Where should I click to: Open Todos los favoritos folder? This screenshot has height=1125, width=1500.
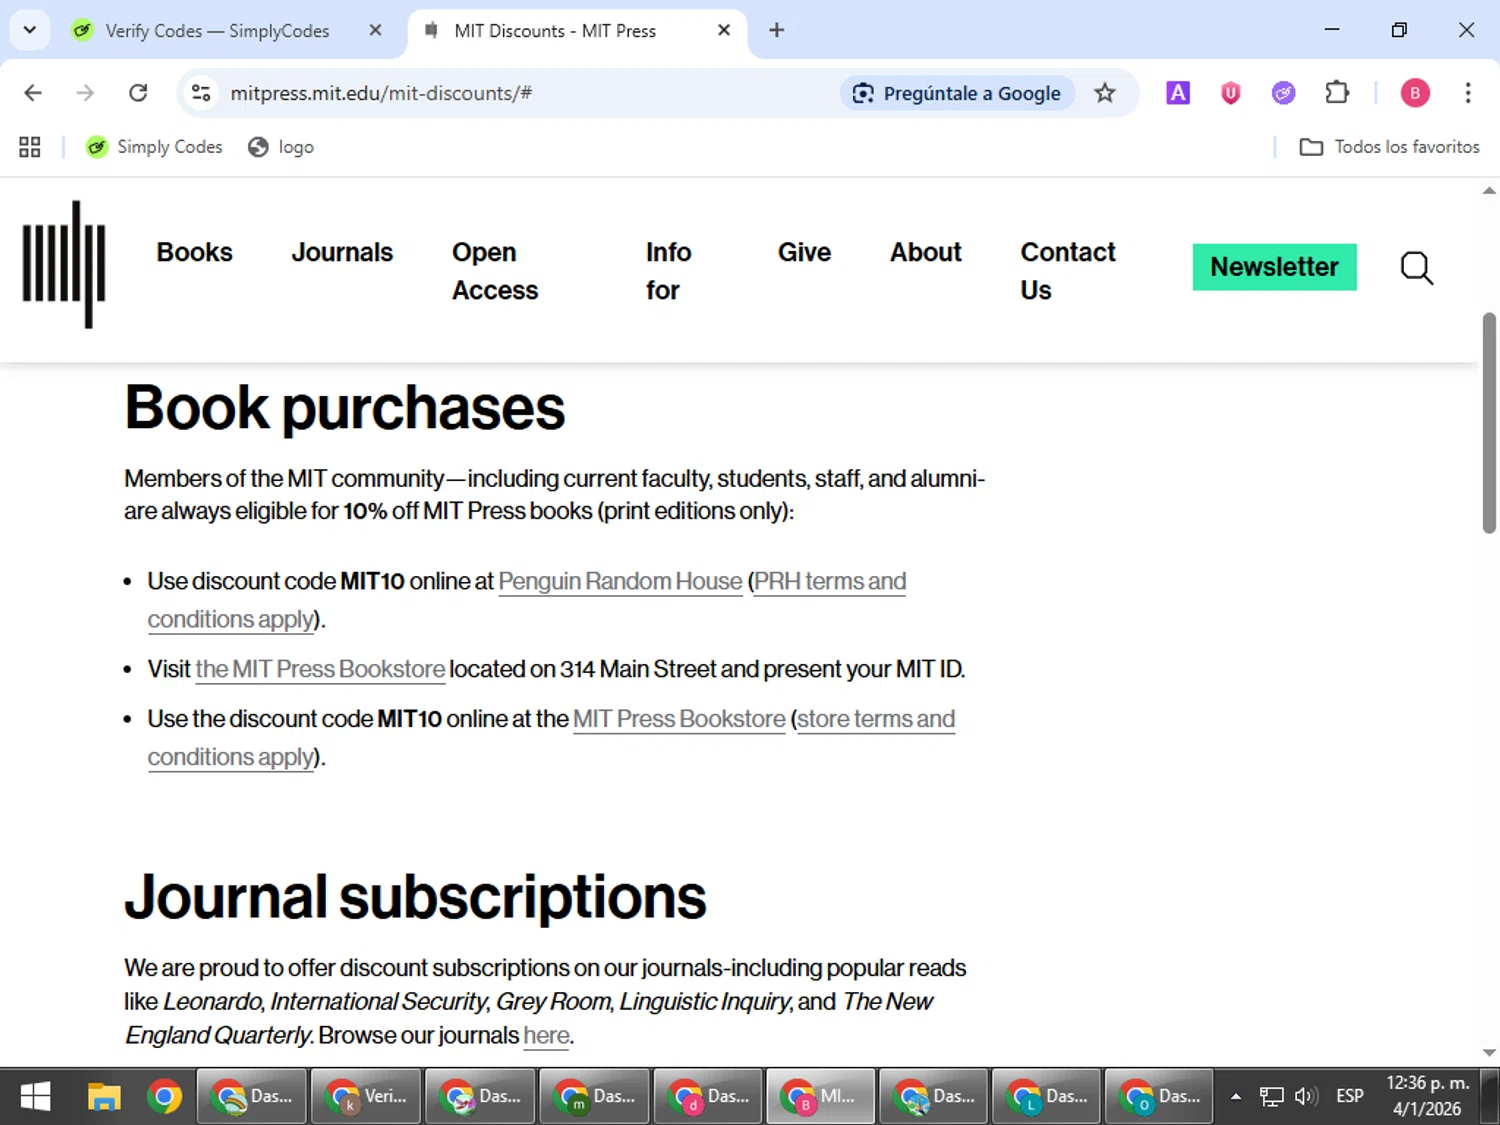(1389, 147)
